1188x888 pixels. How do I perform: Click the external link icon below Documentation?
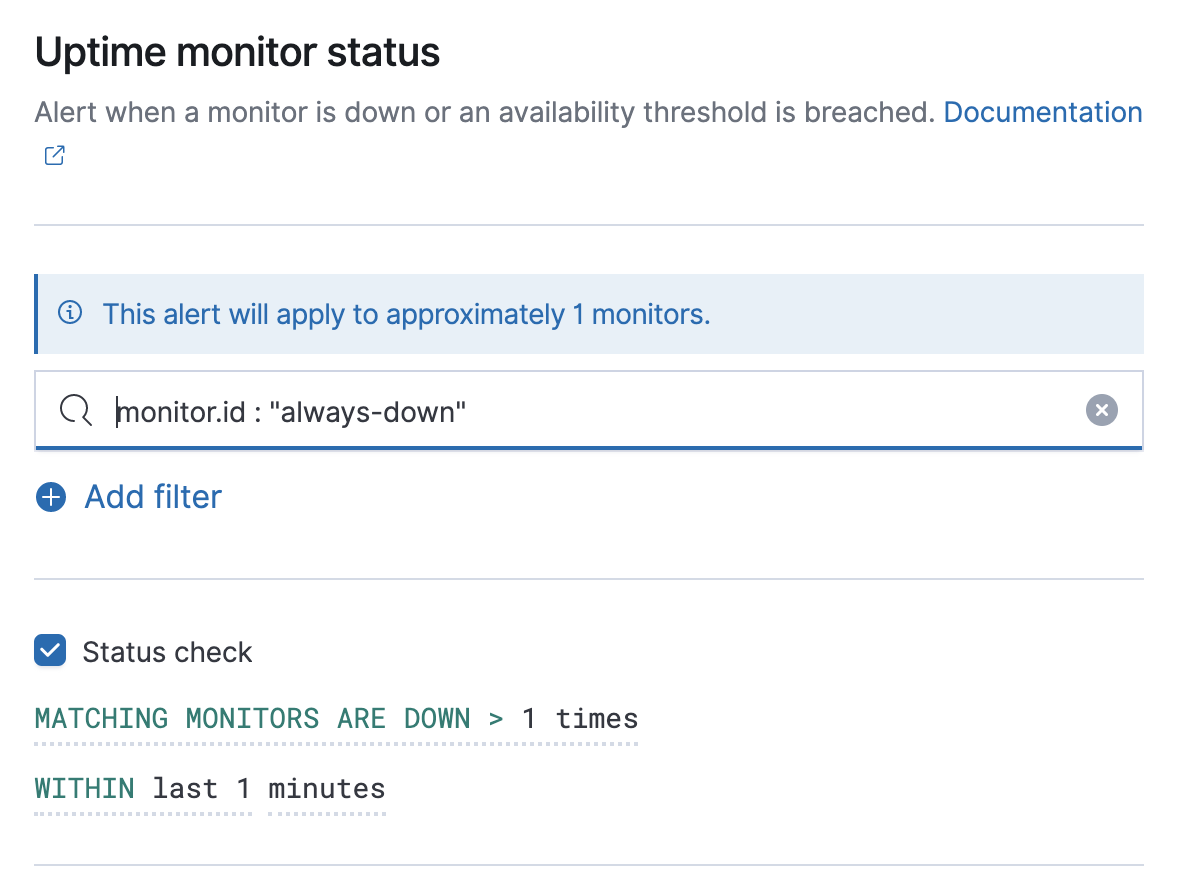pyautogui.click(x=53, y=155)
